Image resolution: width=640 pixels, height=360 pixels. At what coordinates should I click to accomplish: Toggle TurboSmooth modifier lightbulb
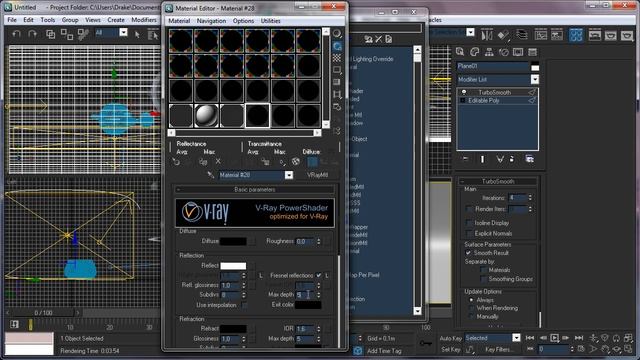[x=464, y=92]
